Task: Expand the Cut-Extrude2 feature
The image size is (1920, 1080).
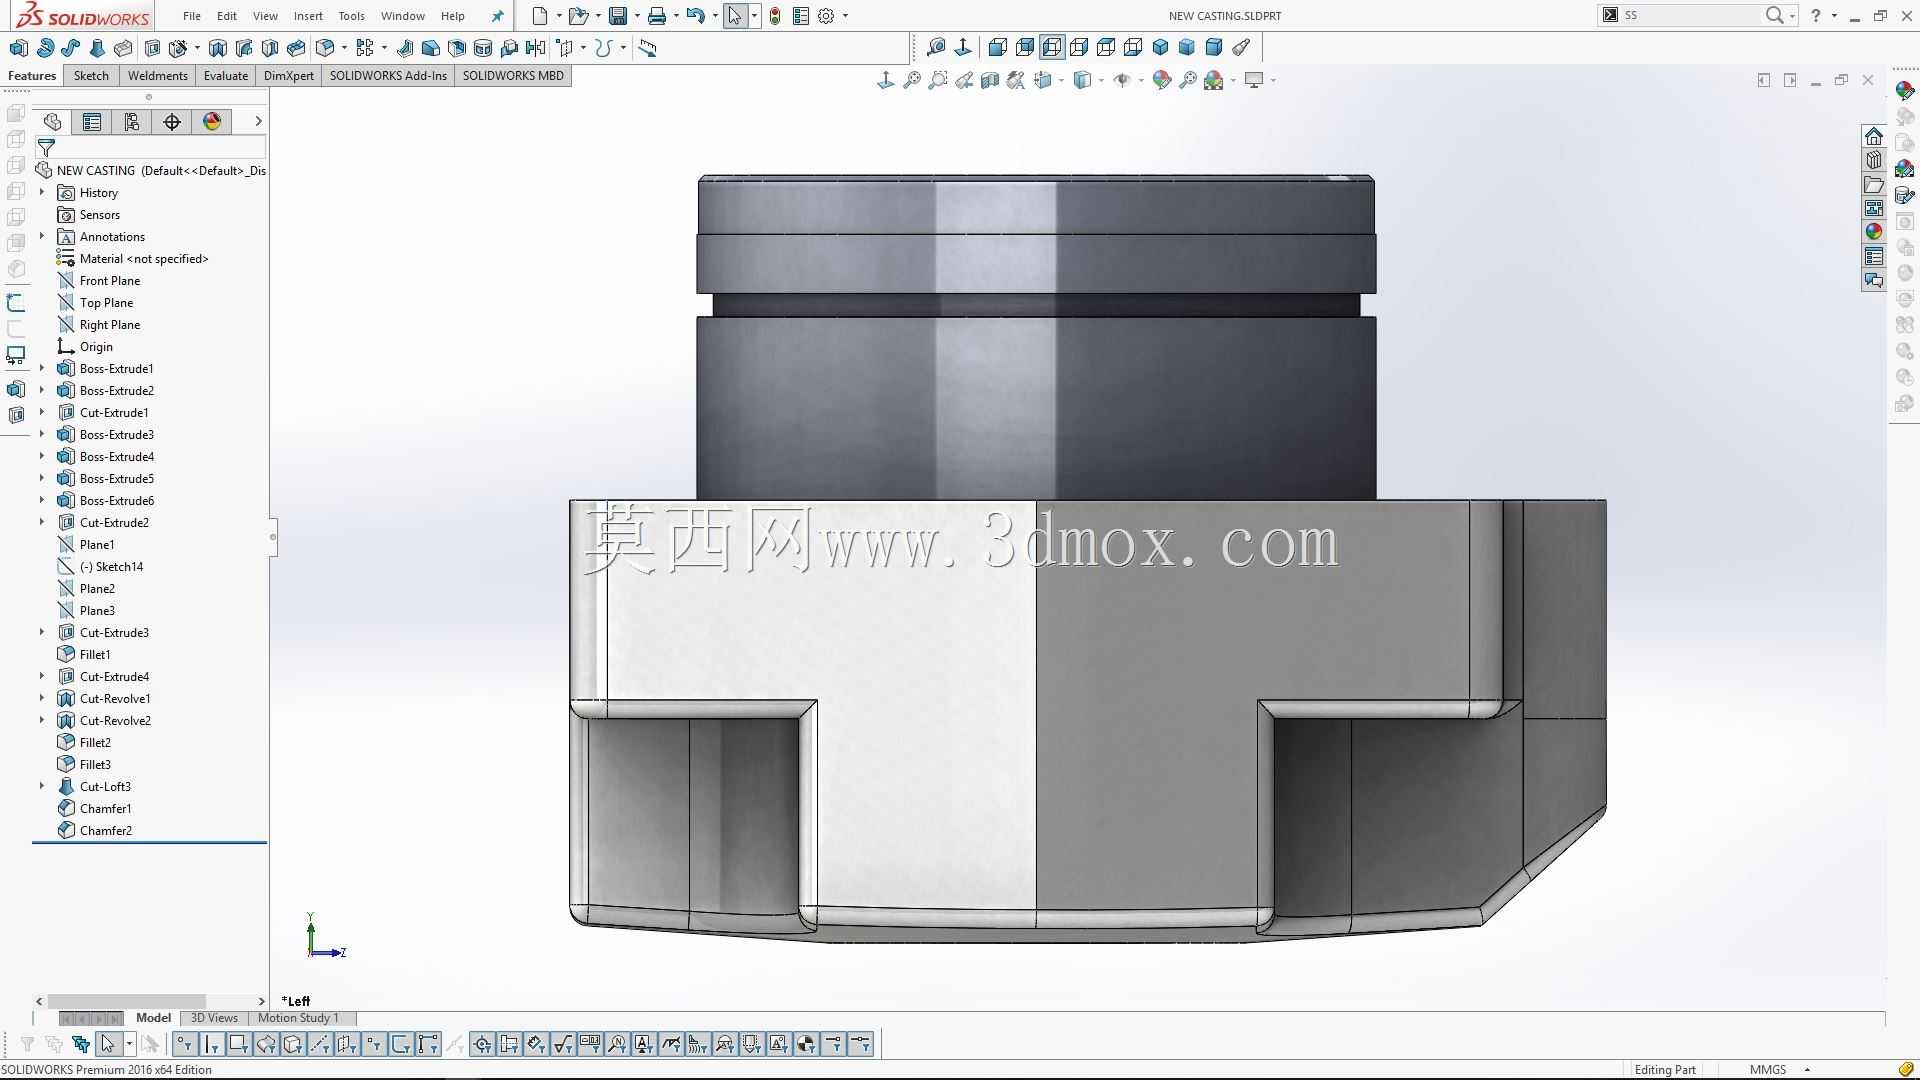Action: point(42,523)
